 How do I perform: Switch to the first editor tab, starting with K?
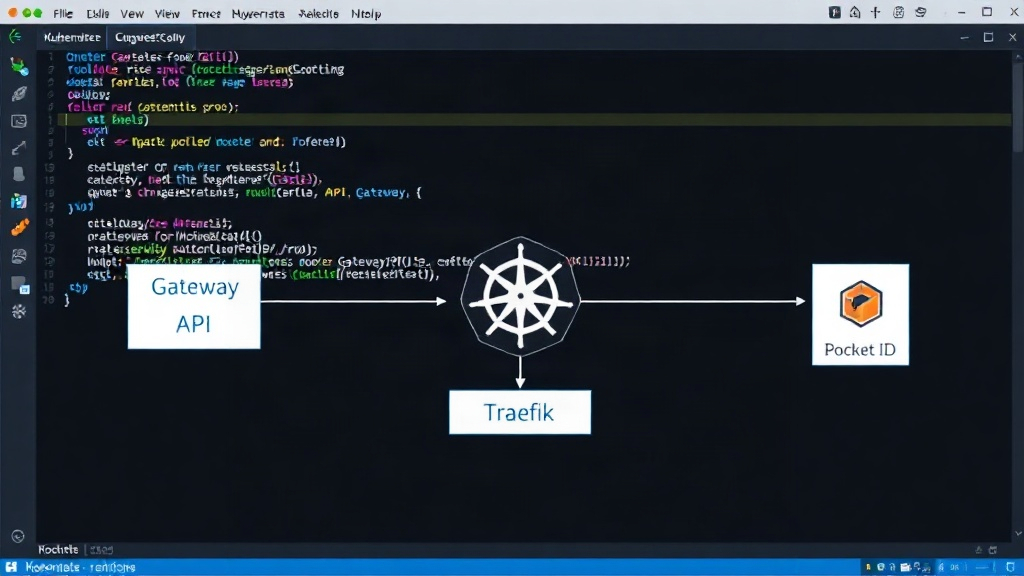pyautogui.click(x=72, y=37)
